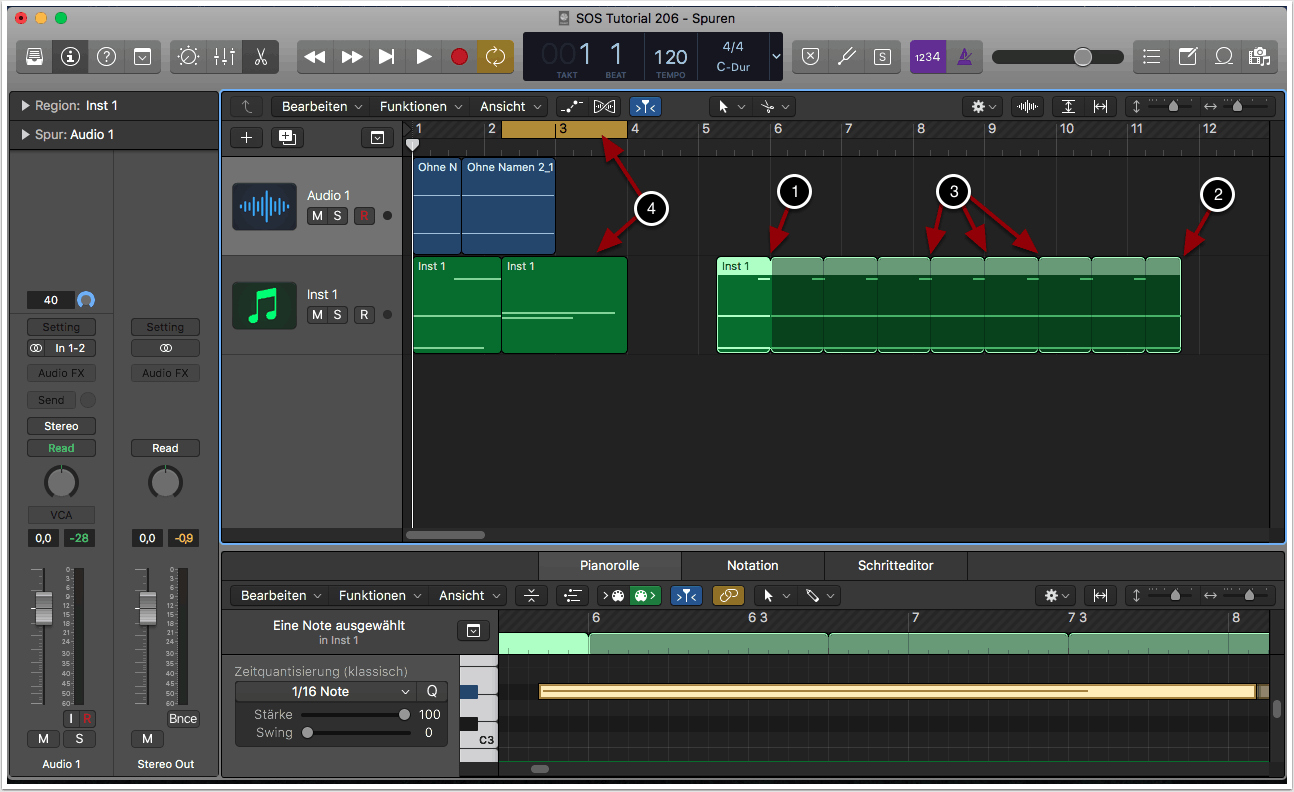Toggle the Cycle mode button
This screenshot has width=1294, height=792.
coord(495,57)
